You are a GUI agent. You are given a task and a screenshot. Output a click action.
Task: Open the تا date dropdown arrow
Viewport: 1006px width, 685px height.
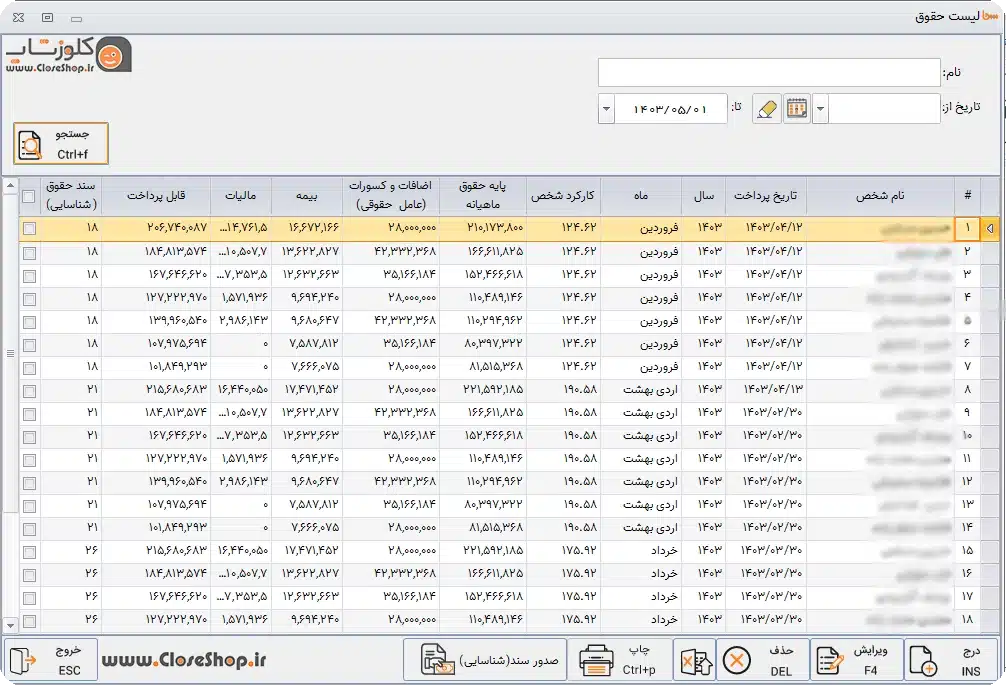point(606,108)
